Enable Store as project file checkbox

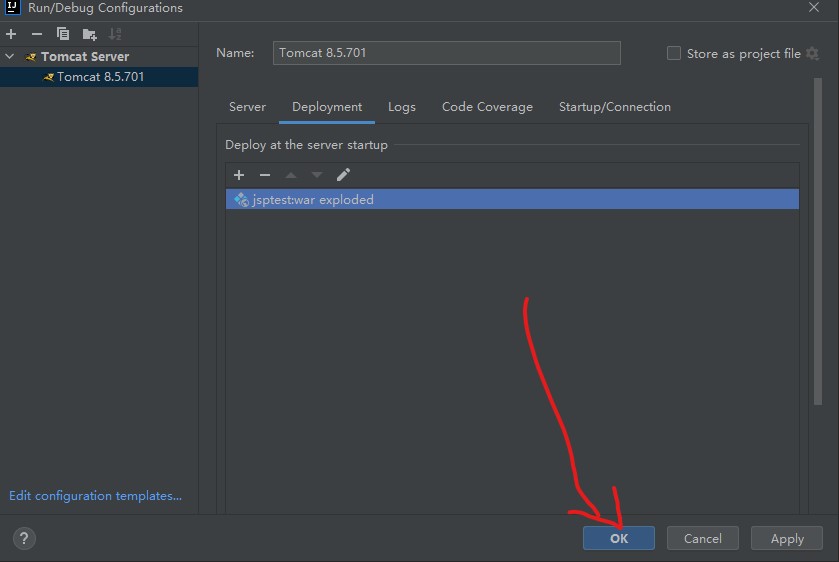674,53
